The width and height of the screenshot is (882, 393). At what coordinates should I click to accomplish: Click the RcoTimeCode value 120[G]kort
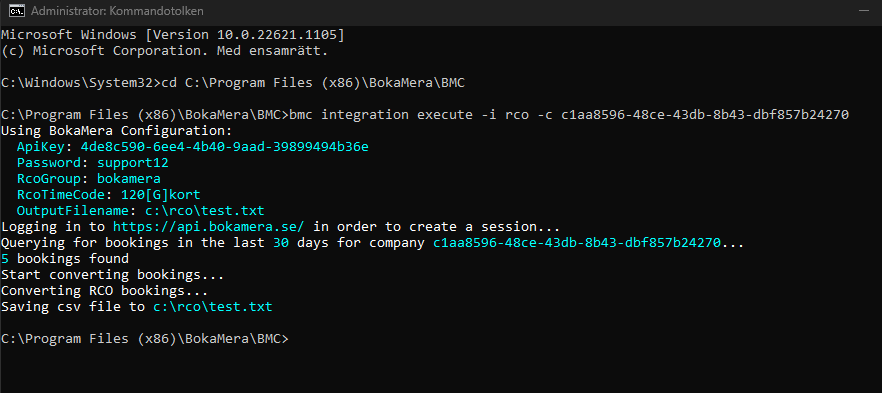161,195
